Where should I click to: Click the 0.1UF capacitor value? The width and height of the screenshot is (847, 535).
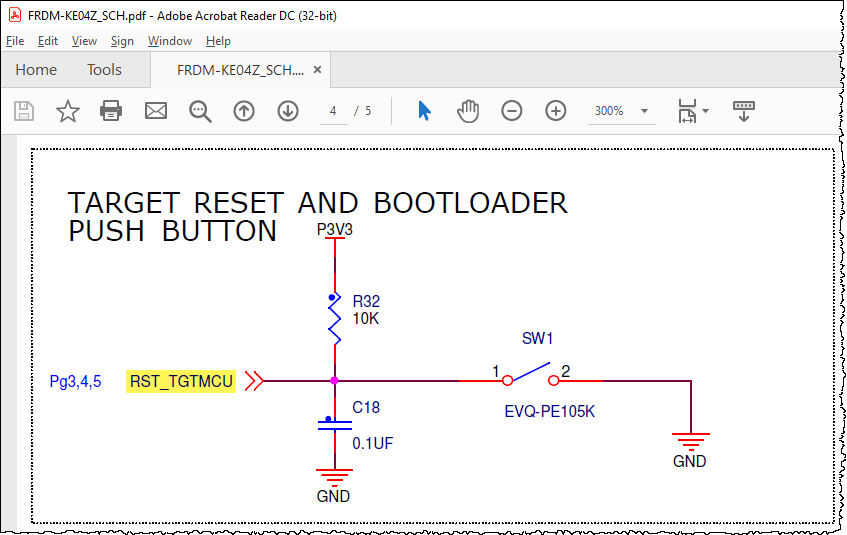[373, 444]
